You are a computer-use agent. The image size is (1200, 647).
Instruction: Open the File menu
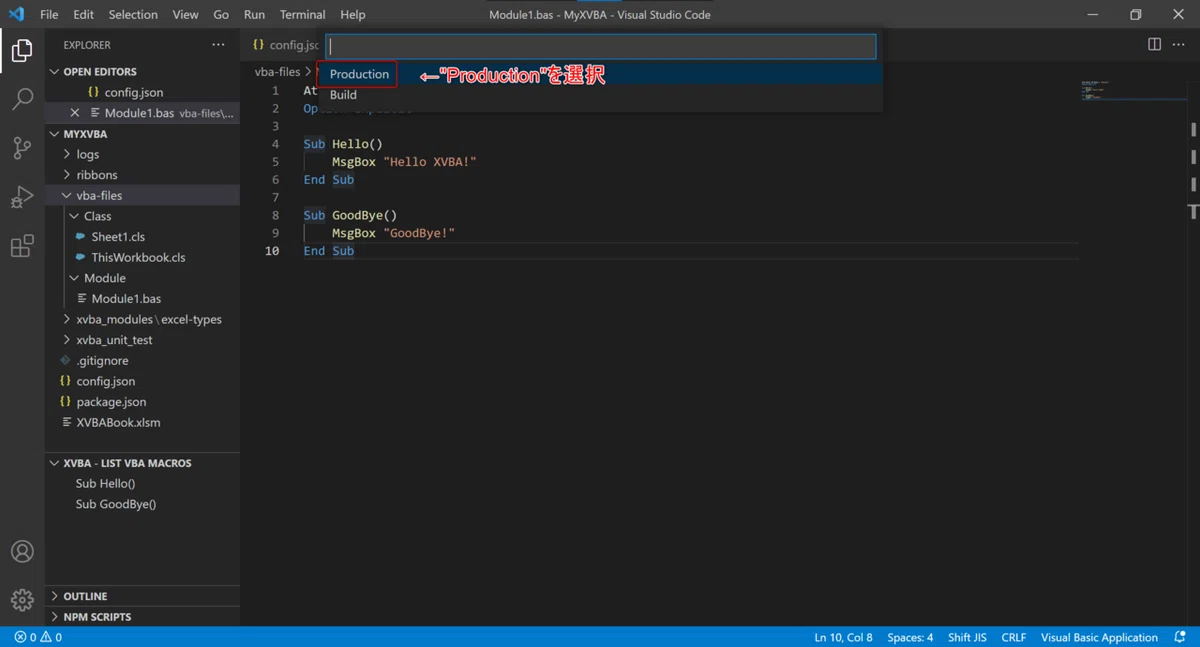tap(49, 15)
